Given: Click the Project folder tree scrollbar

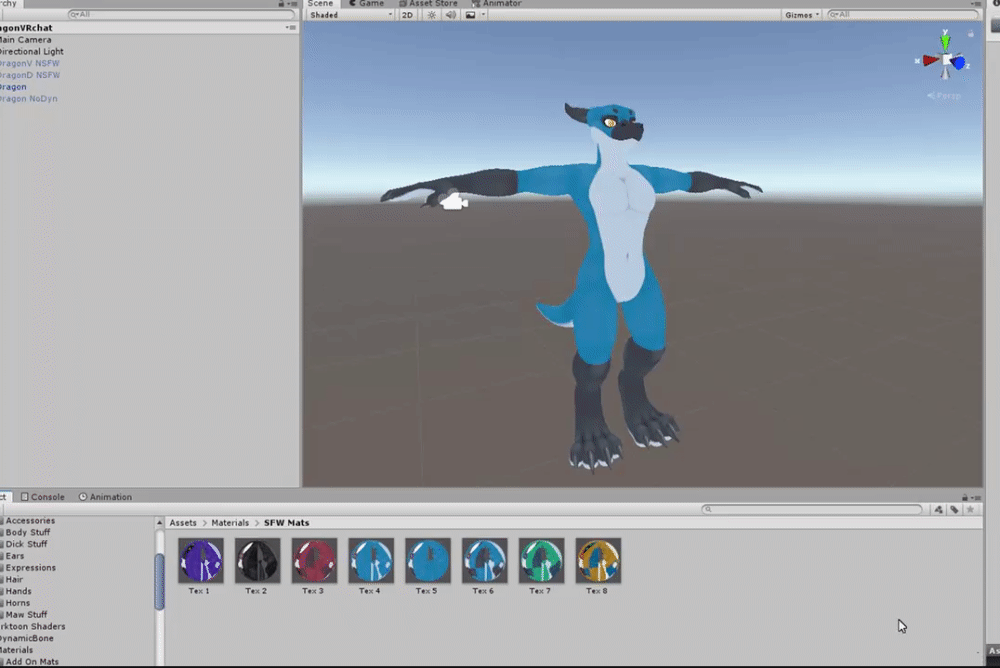Looking at the screenshot, I should [x=159, y=581].
